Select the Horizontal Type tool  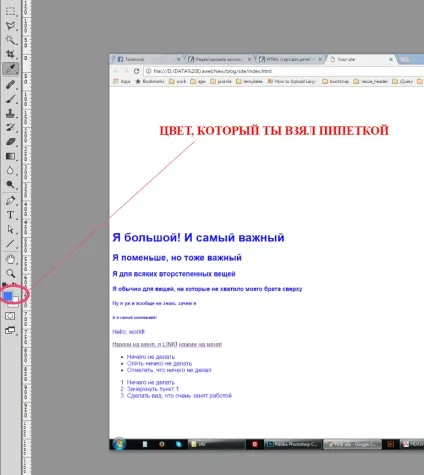point(10,215)
